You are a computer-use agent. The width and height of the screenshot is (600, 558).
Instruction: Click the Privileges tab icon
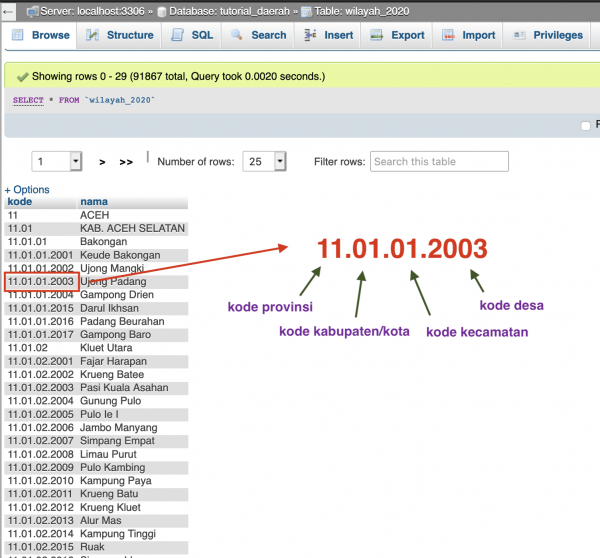[x=519, y=35]
